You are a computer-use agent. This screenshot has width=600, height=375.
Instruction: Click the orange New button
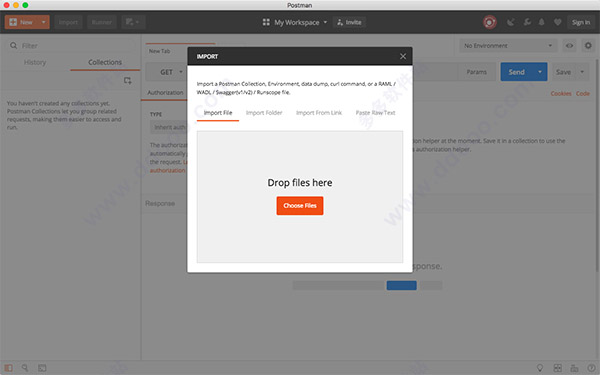[x=21, y=22]
